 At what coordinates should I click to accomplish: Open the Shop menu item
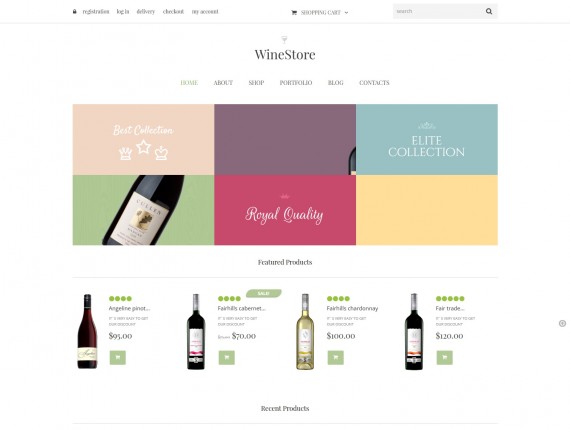click(x=256, y=83)
